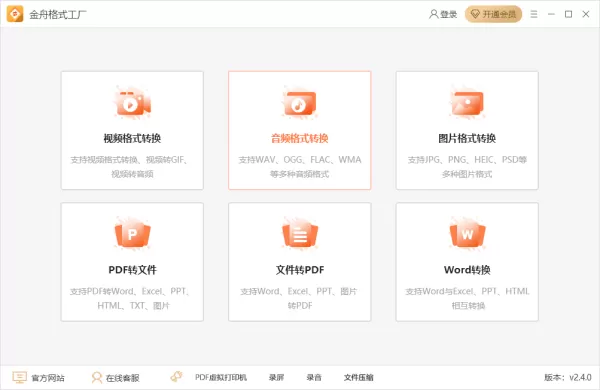Click the diamond icon in 开通会员 button
600x390 pixels.
click(475, 14)
